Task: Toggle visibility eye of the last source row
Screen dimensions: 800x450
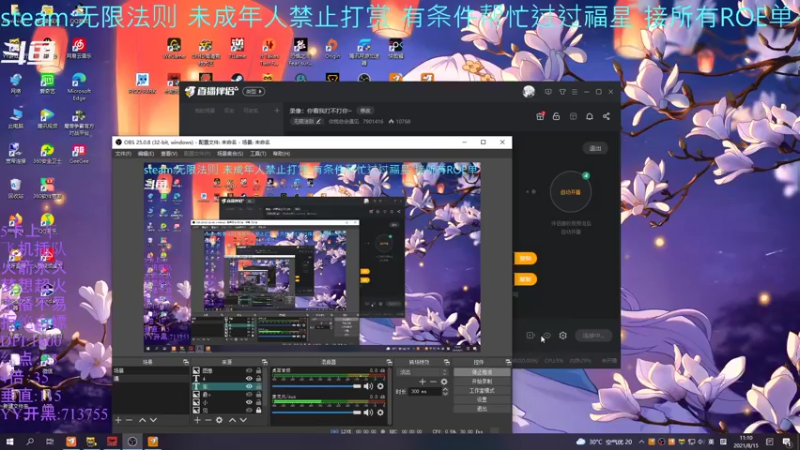Action: [x=249, y=410]
